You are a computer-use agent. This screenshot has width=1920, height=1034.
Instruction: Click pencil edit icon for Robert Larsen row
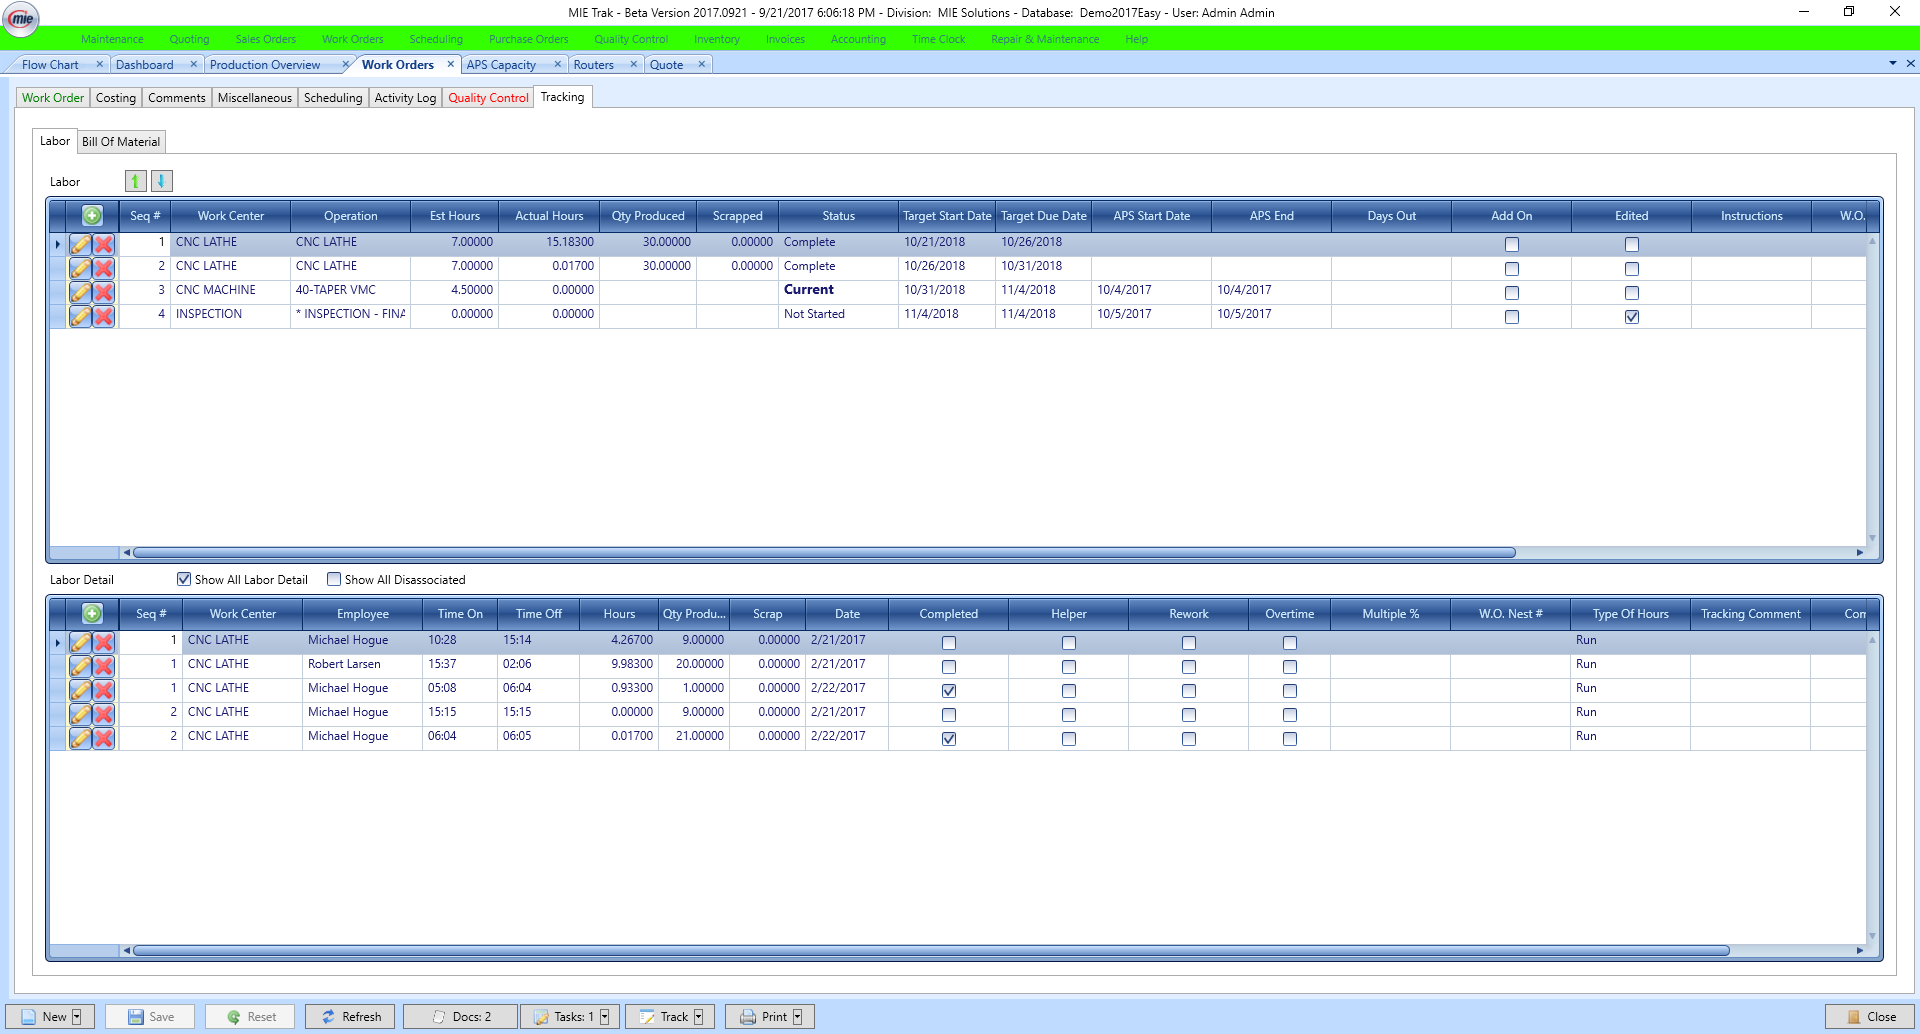click(x=80, y=666)
